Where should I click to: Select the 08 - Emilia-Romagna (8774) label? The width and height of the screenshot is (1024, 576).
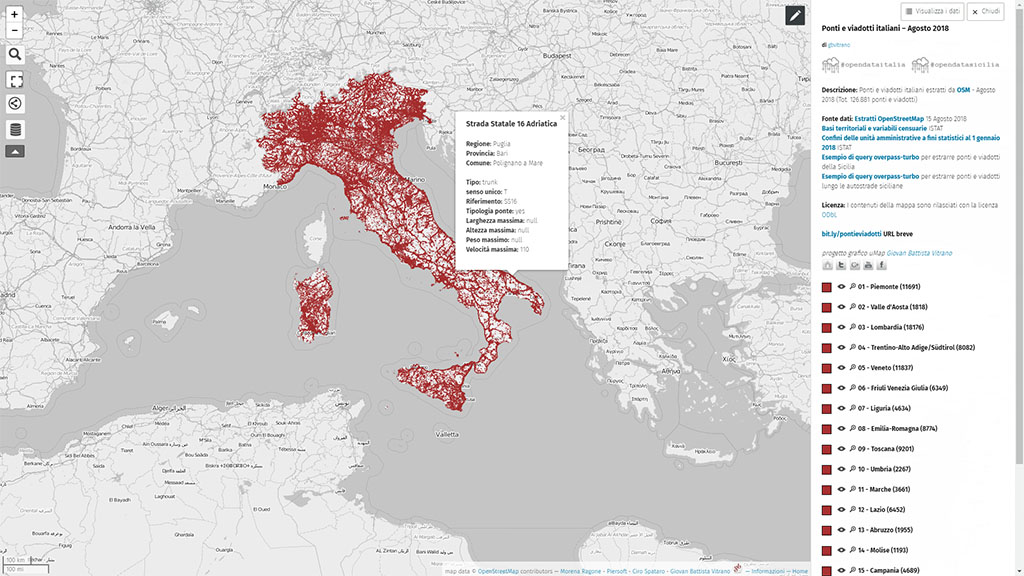pyautogui.click(x=897, y=428)
